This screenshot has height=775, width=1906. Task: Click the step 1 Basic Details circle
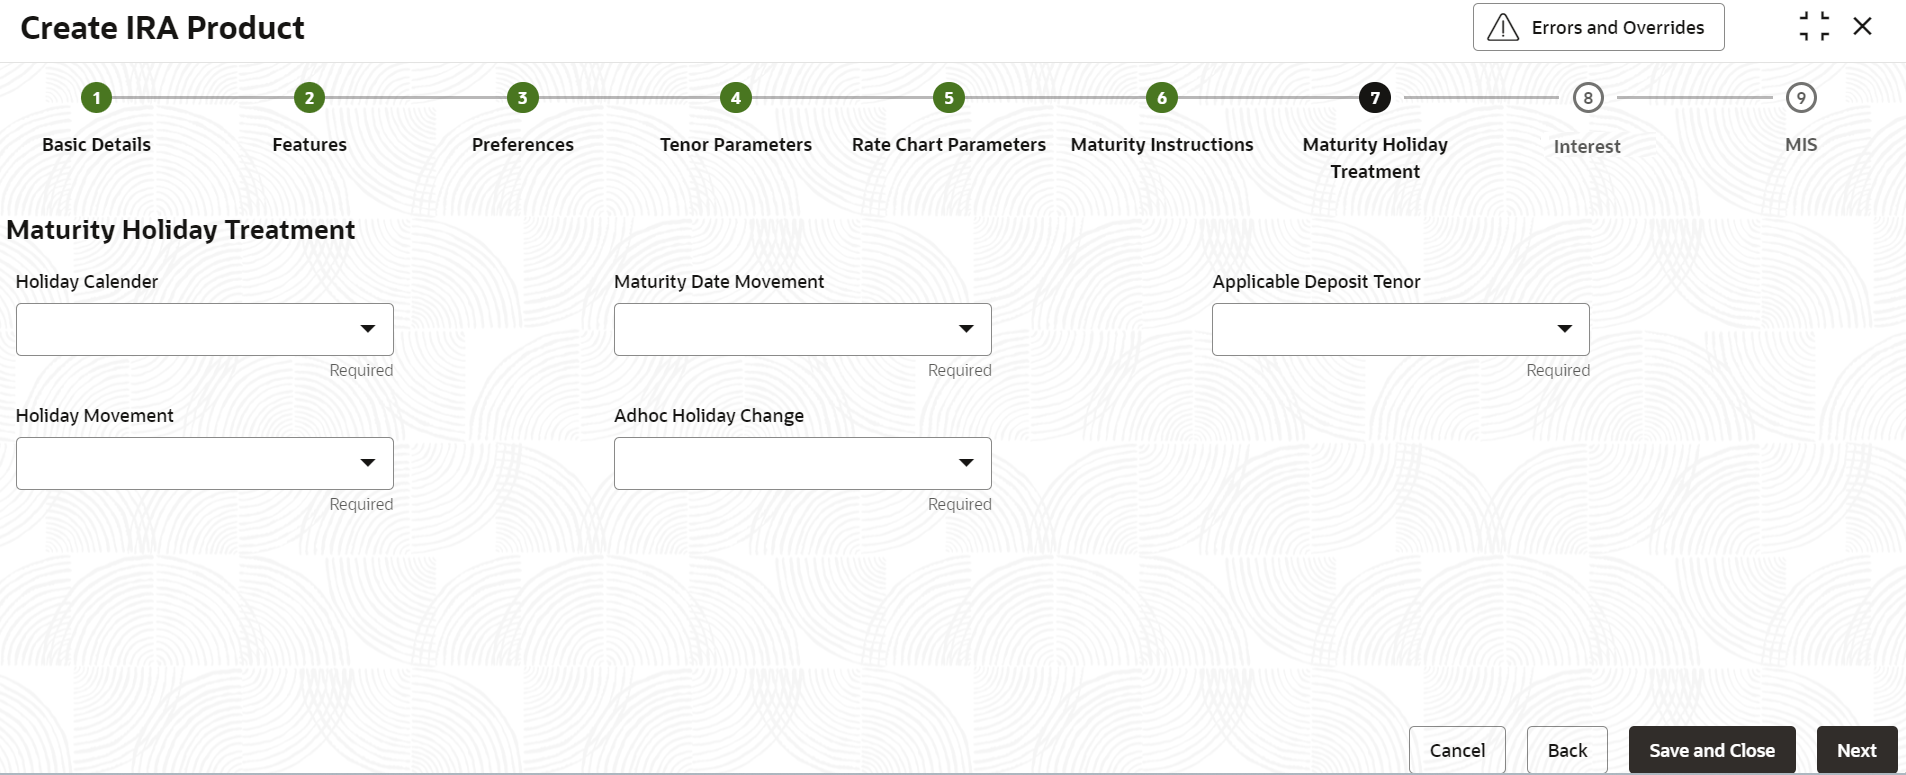point(96,98)
